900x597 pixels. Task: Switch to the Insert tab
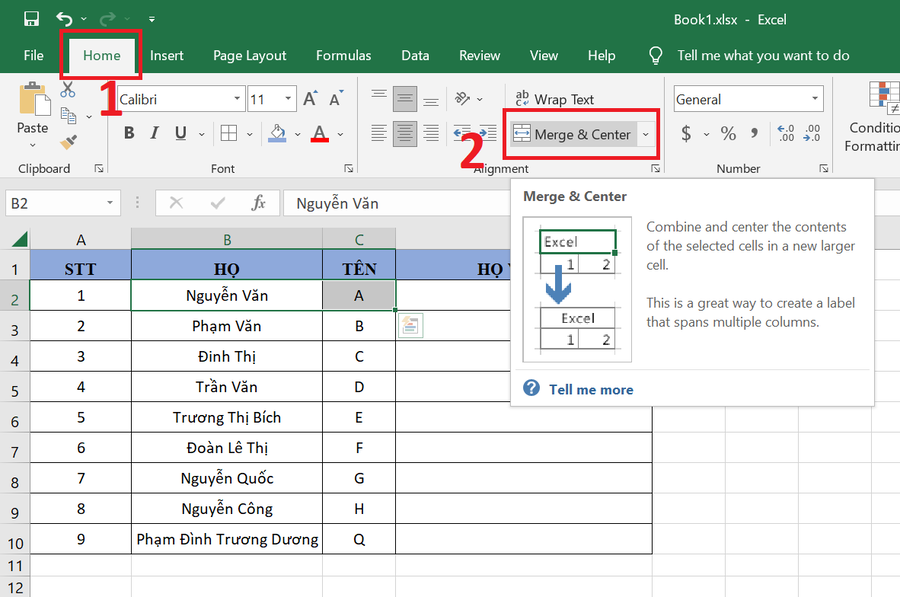tap(166, 56)
